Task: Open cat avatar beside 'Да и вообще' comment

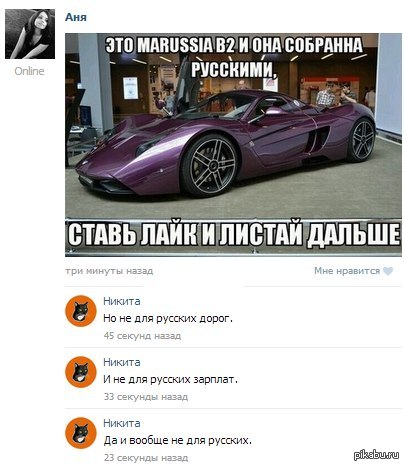Action: tap(81, 433)
